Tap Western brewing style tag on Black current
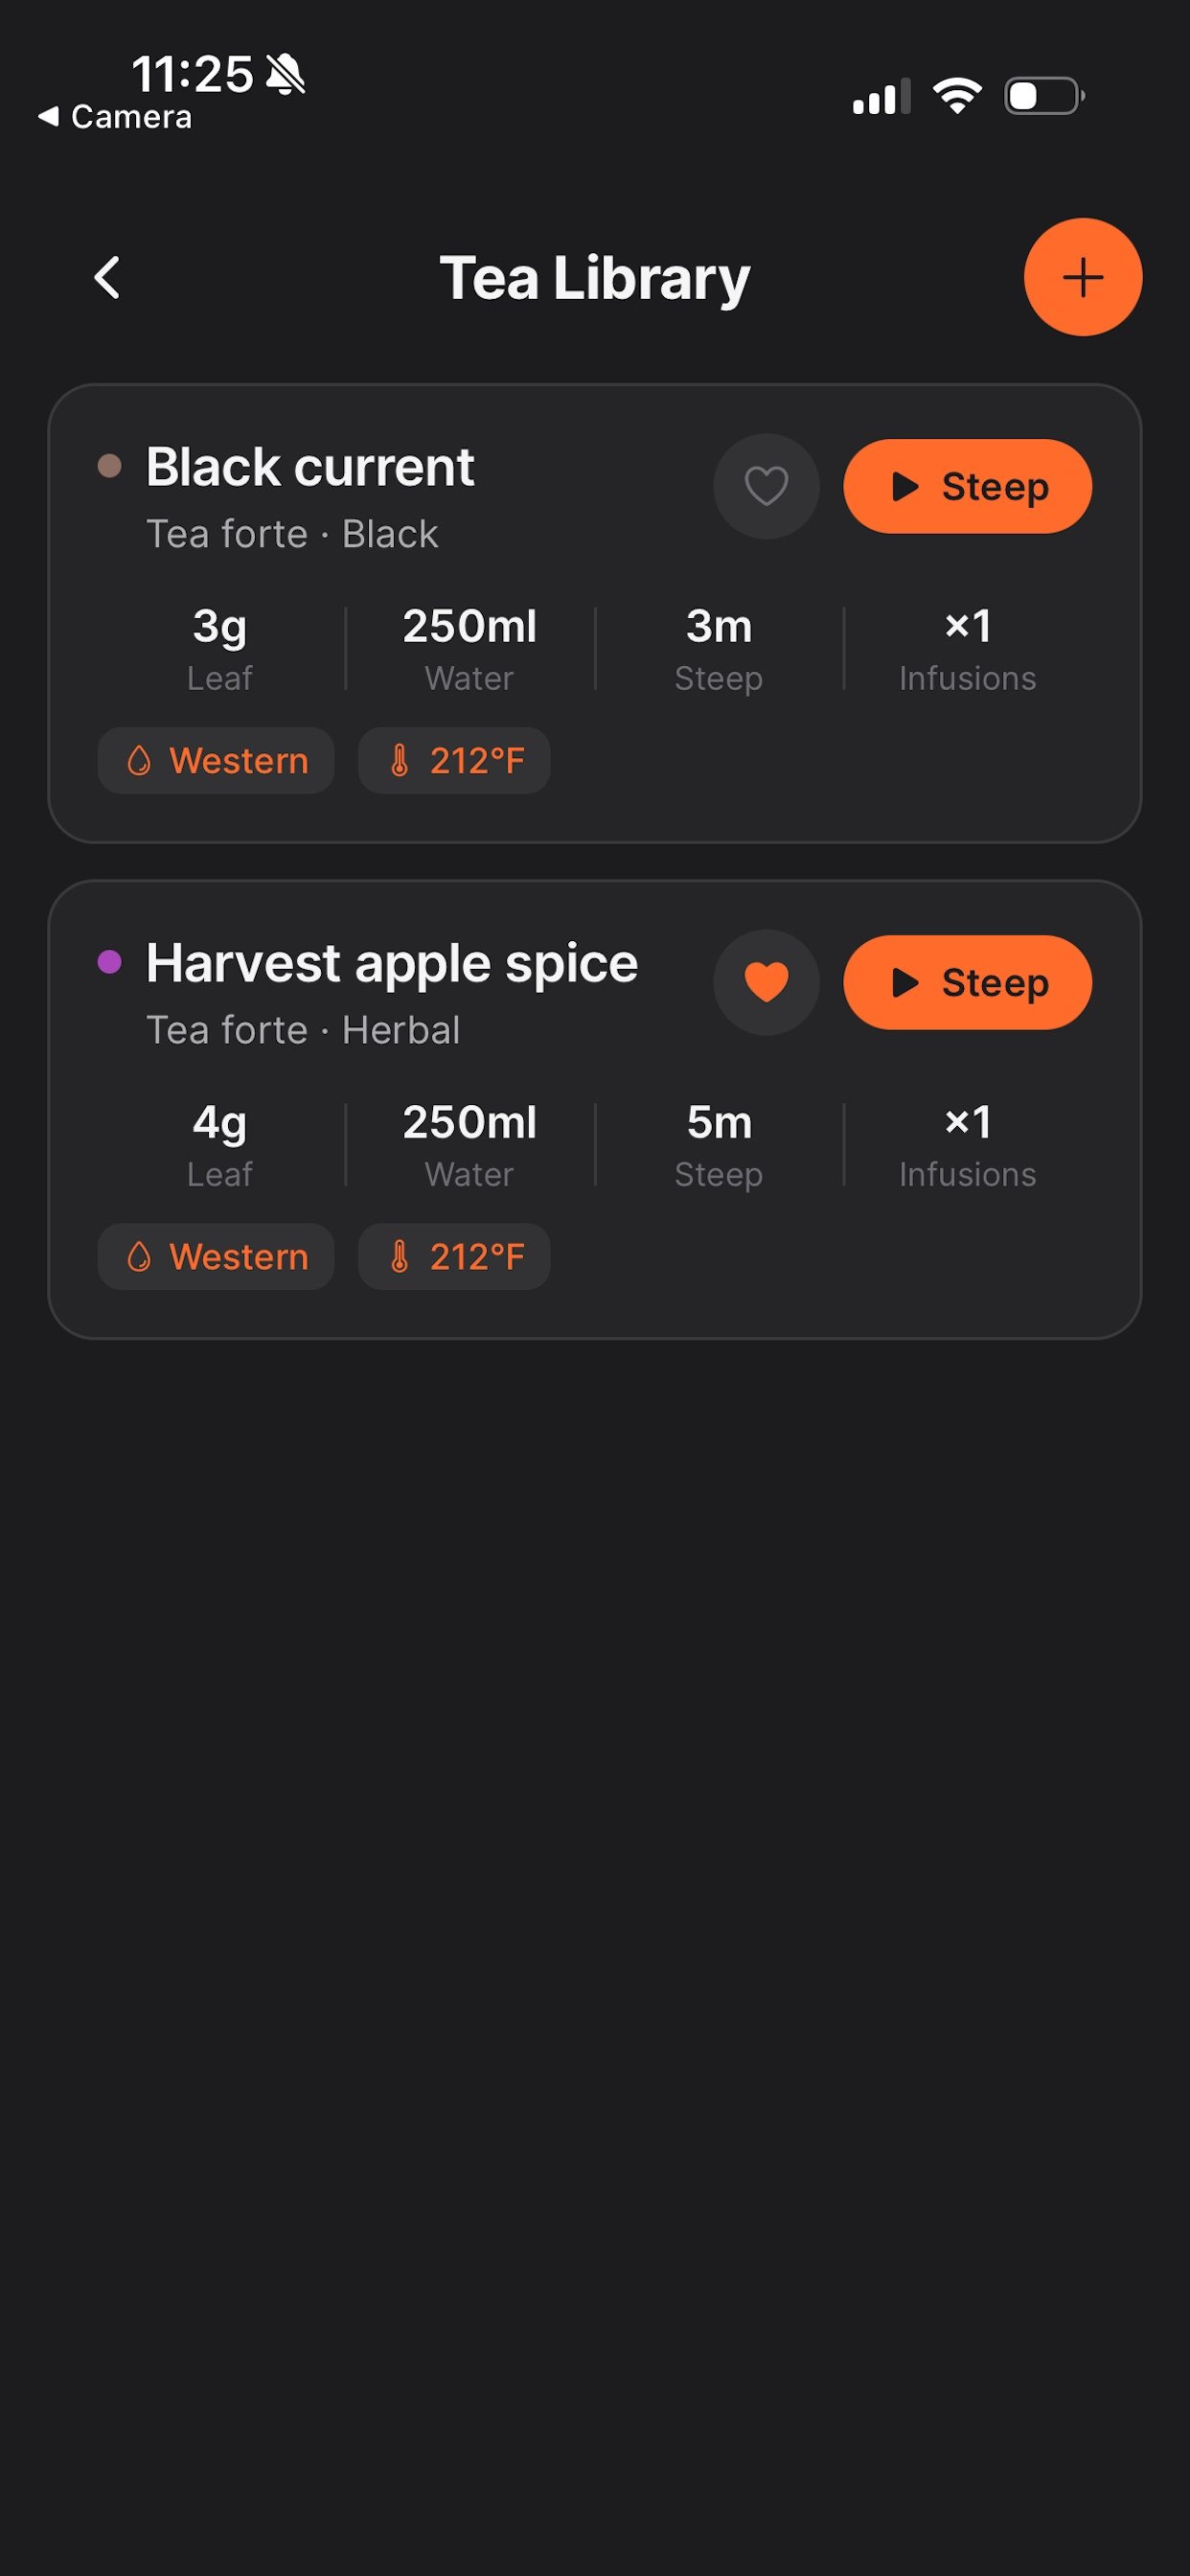Viewport: 1190px width, 2576px height. (x=216, y=760)
